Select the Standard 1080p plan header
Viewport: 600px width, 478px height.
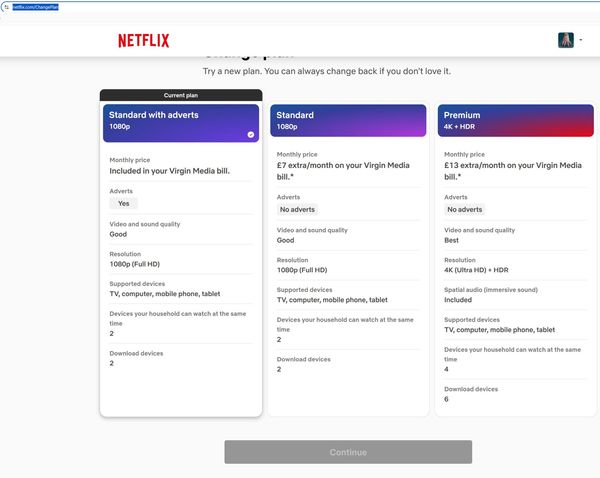[348, 121]
